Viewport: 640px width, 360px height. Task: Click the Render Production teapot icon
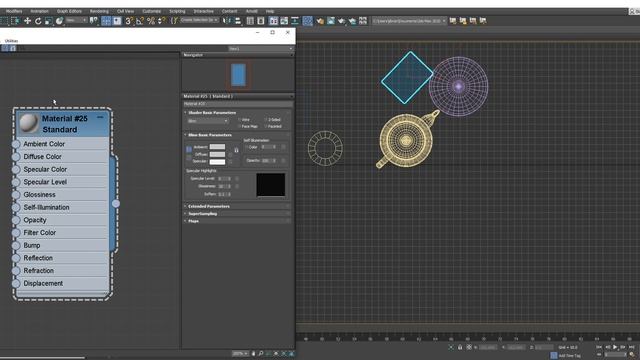[x=341, y=20]
